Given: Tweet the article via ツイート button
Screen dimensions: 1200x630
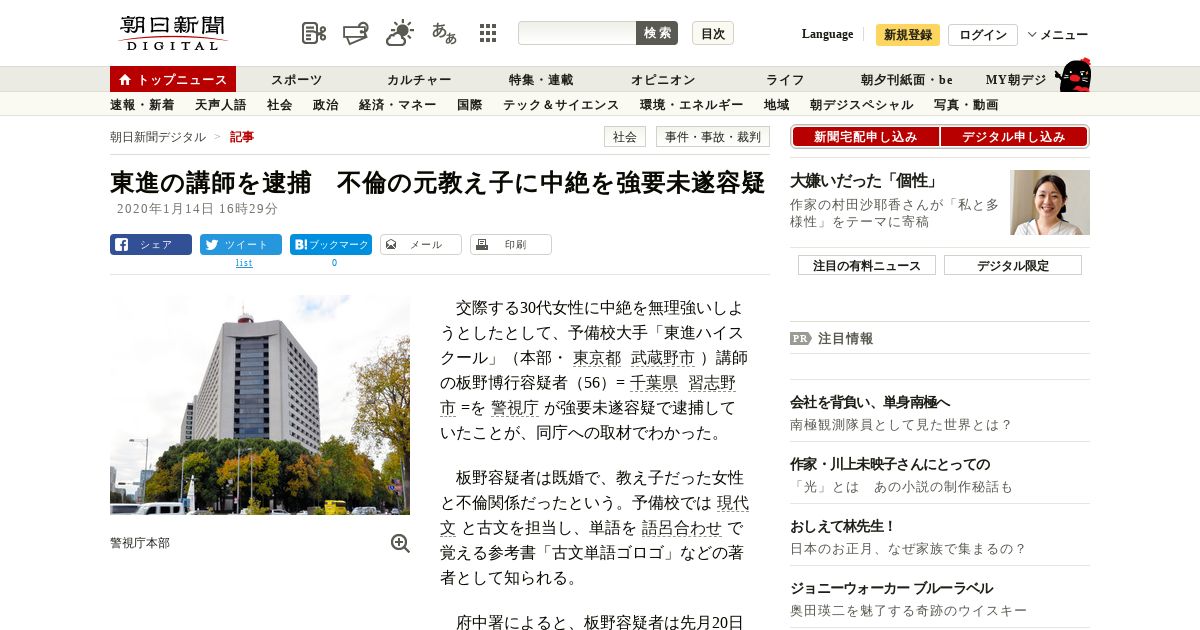Looking at the screenshot, I should [241, 244].
